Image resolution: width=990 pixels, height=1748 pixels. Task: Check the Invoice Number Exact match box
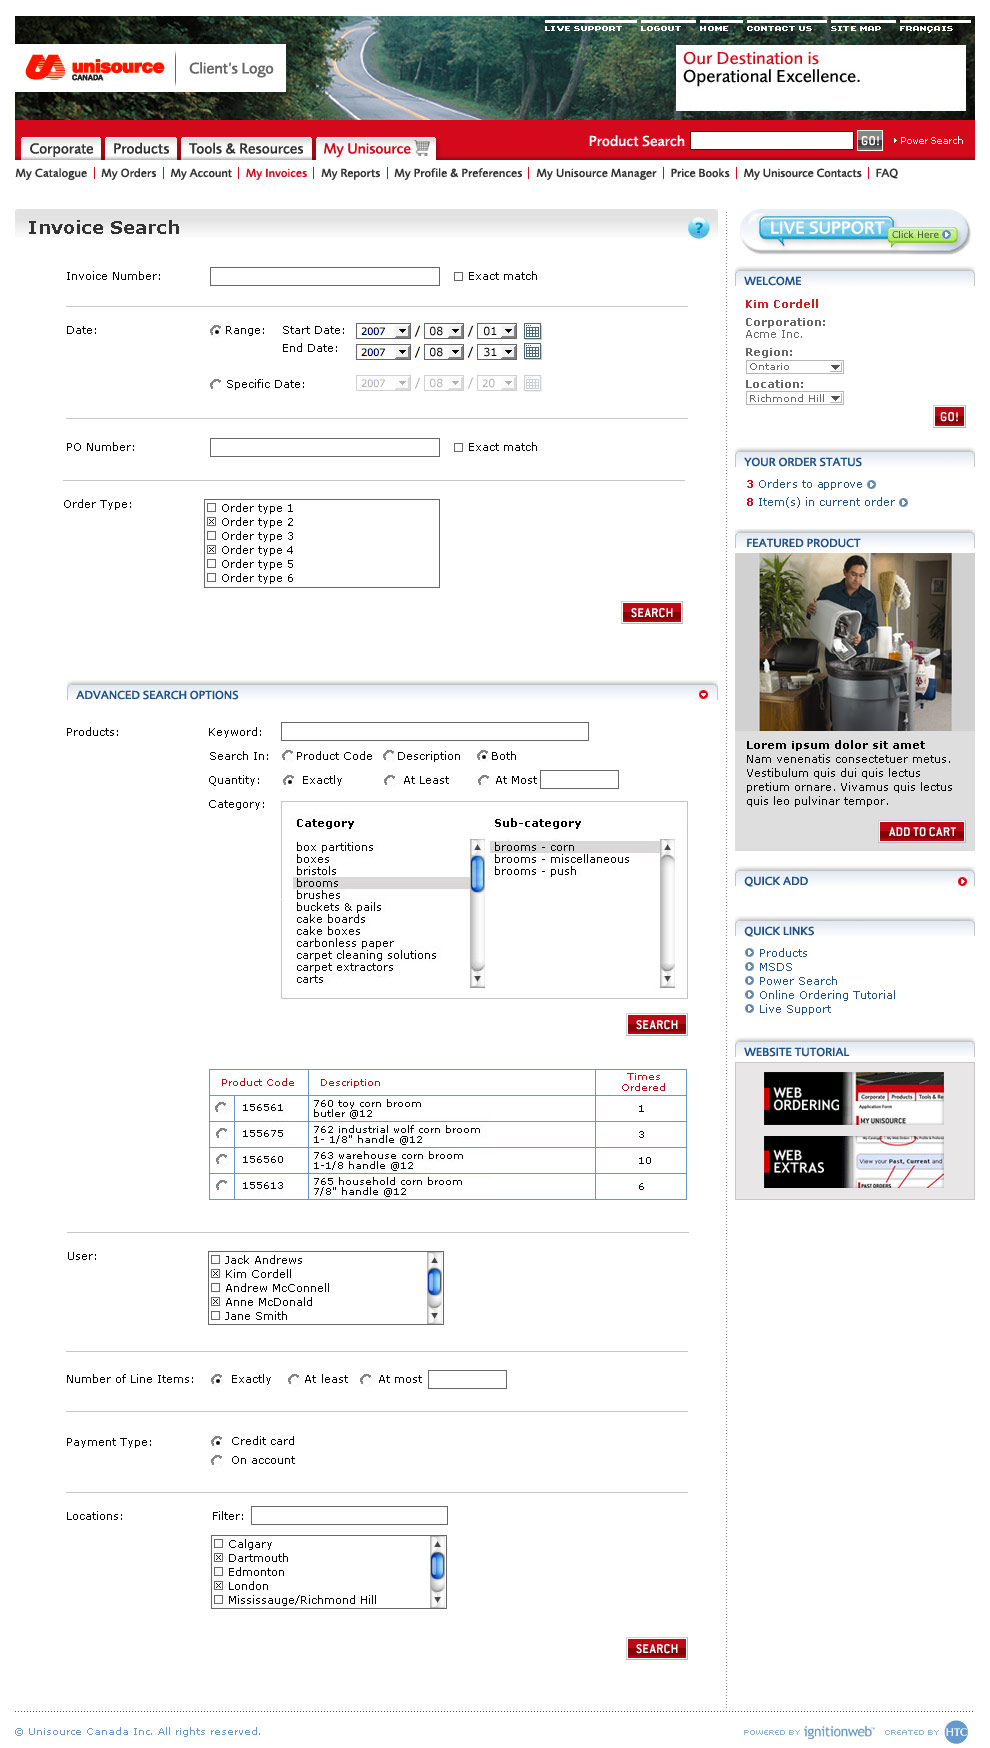tap(459, 277)
